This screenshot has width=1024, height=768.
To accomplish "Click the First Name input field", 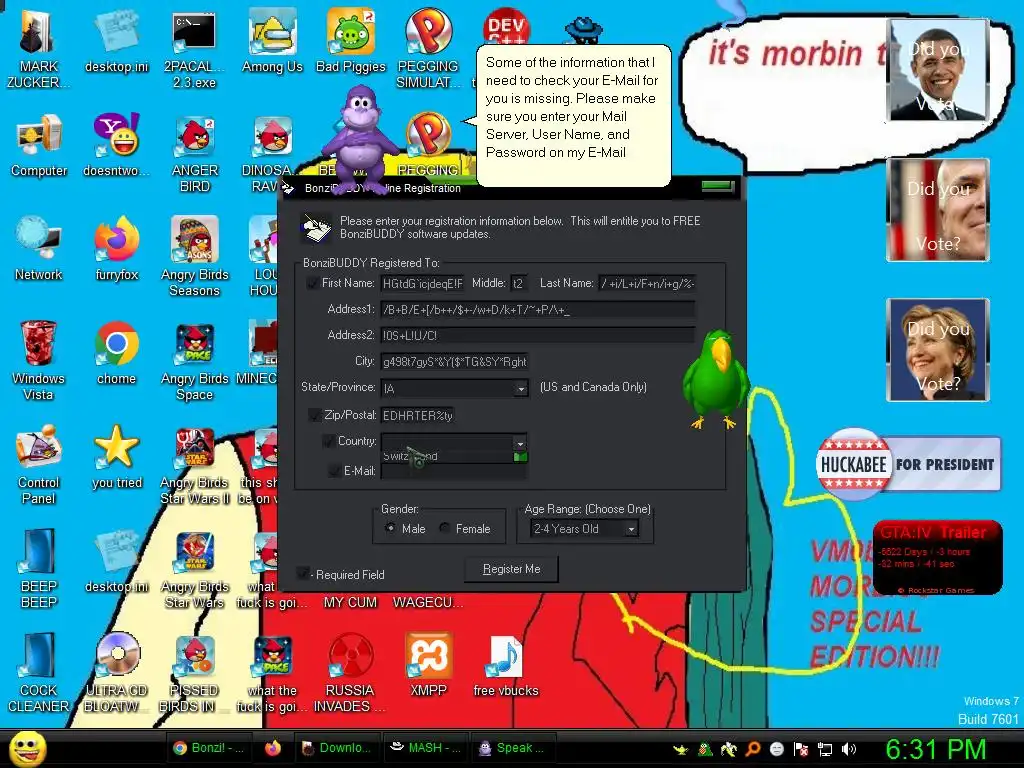I will 422,283.
